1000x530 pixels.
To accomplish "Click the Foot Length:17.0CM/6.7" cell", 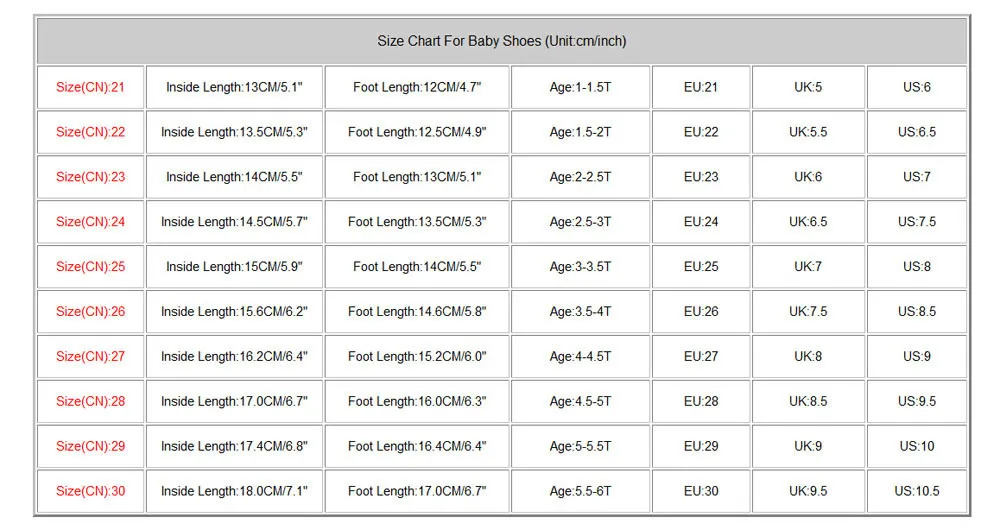I will [417, 491].
